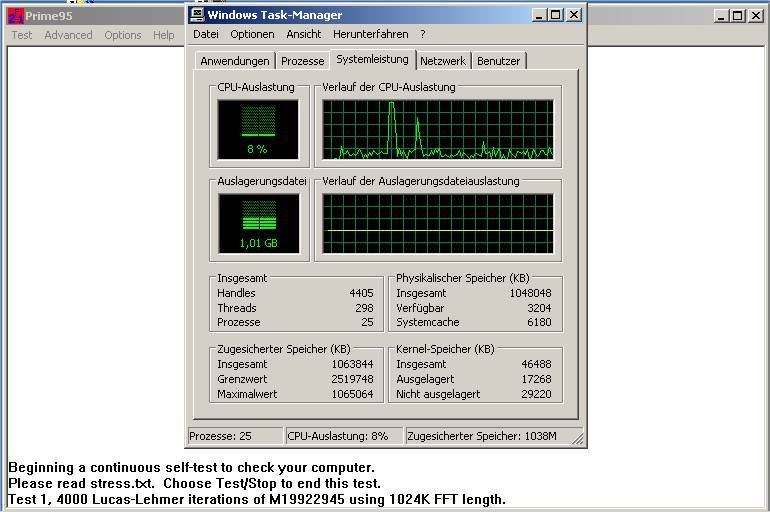Click the Prozesse value 25 in Insgesamt
770x512 pixels.
click(x=367, y=322)
